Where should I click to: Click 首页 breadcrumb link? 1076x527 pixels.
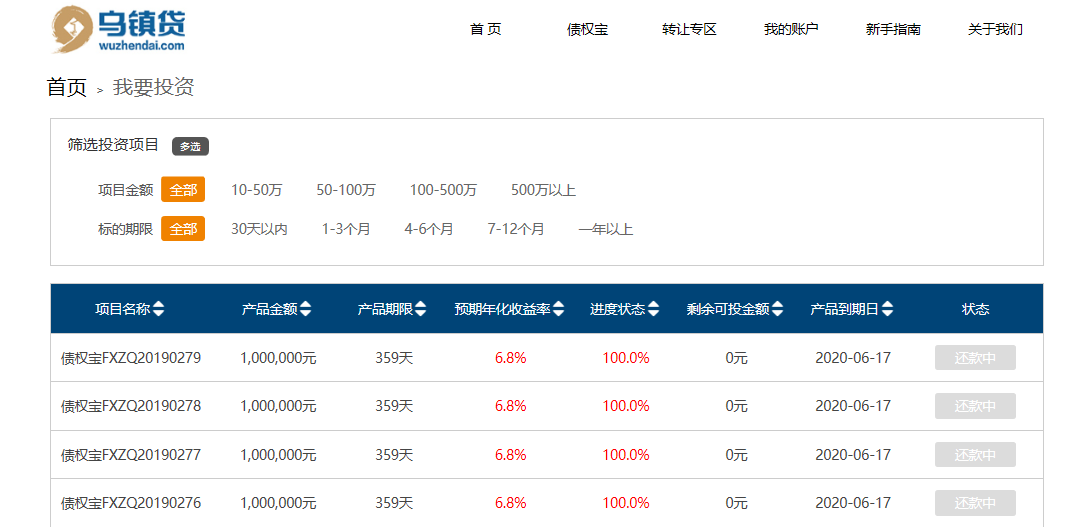(x=67, y=88)
